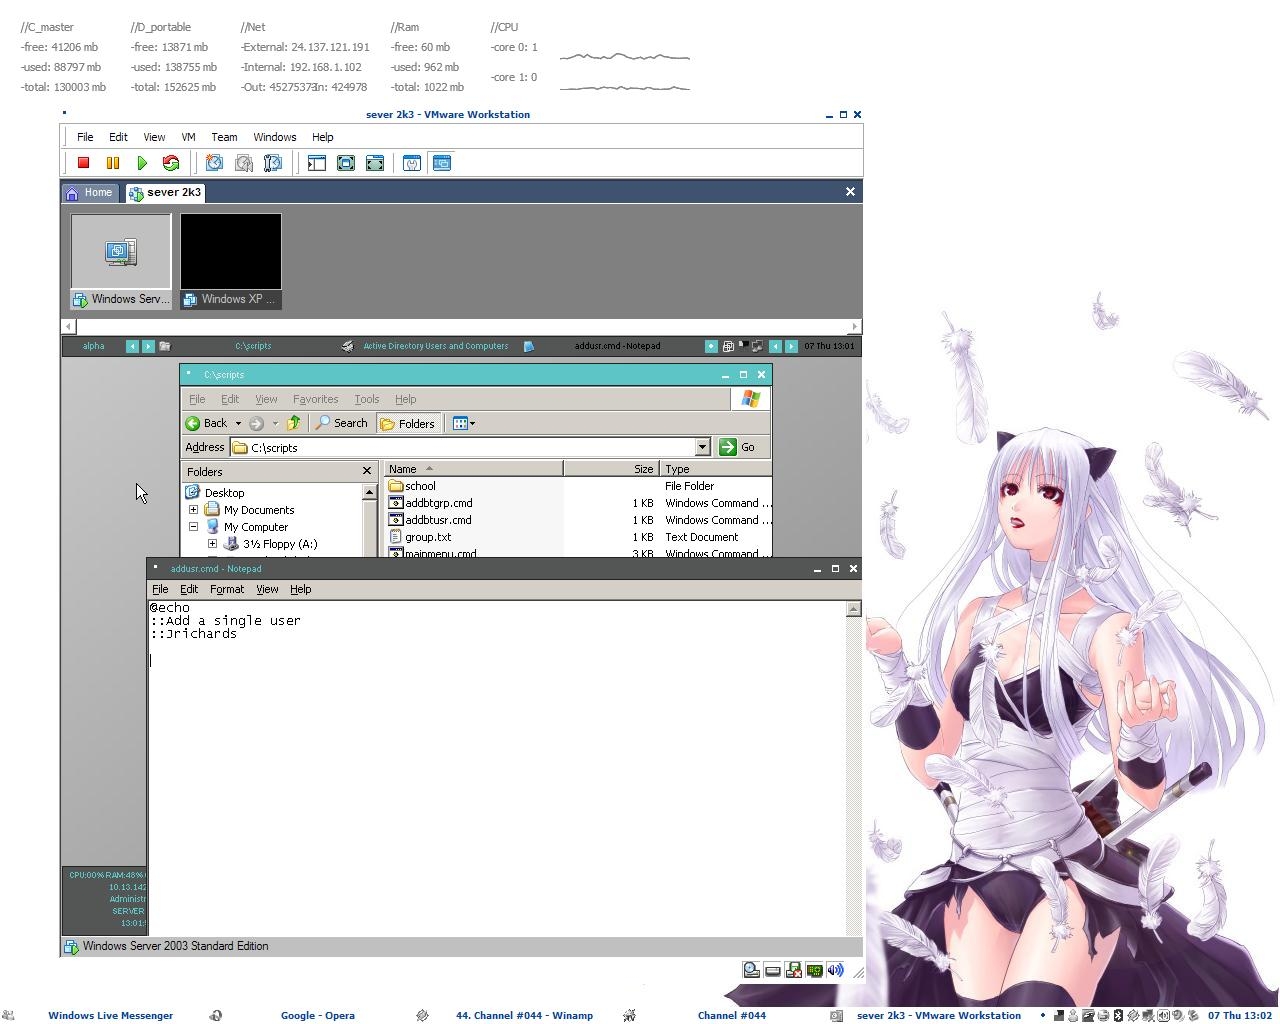Select the Windows XP team thumbnail
The width and height of the screenshot is (1280, 1024).
(x=231, y=261)
